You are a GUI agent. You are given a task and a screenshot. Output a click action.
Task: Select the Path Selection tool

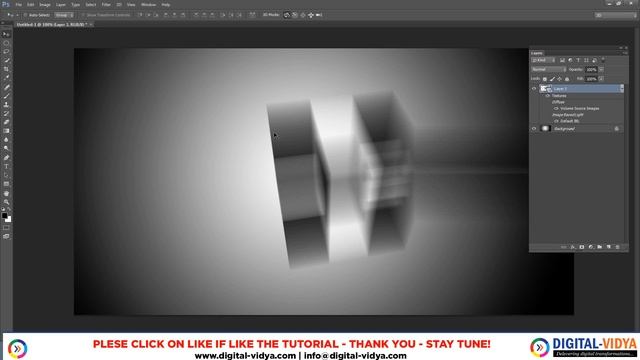click(x=6, y=175)
